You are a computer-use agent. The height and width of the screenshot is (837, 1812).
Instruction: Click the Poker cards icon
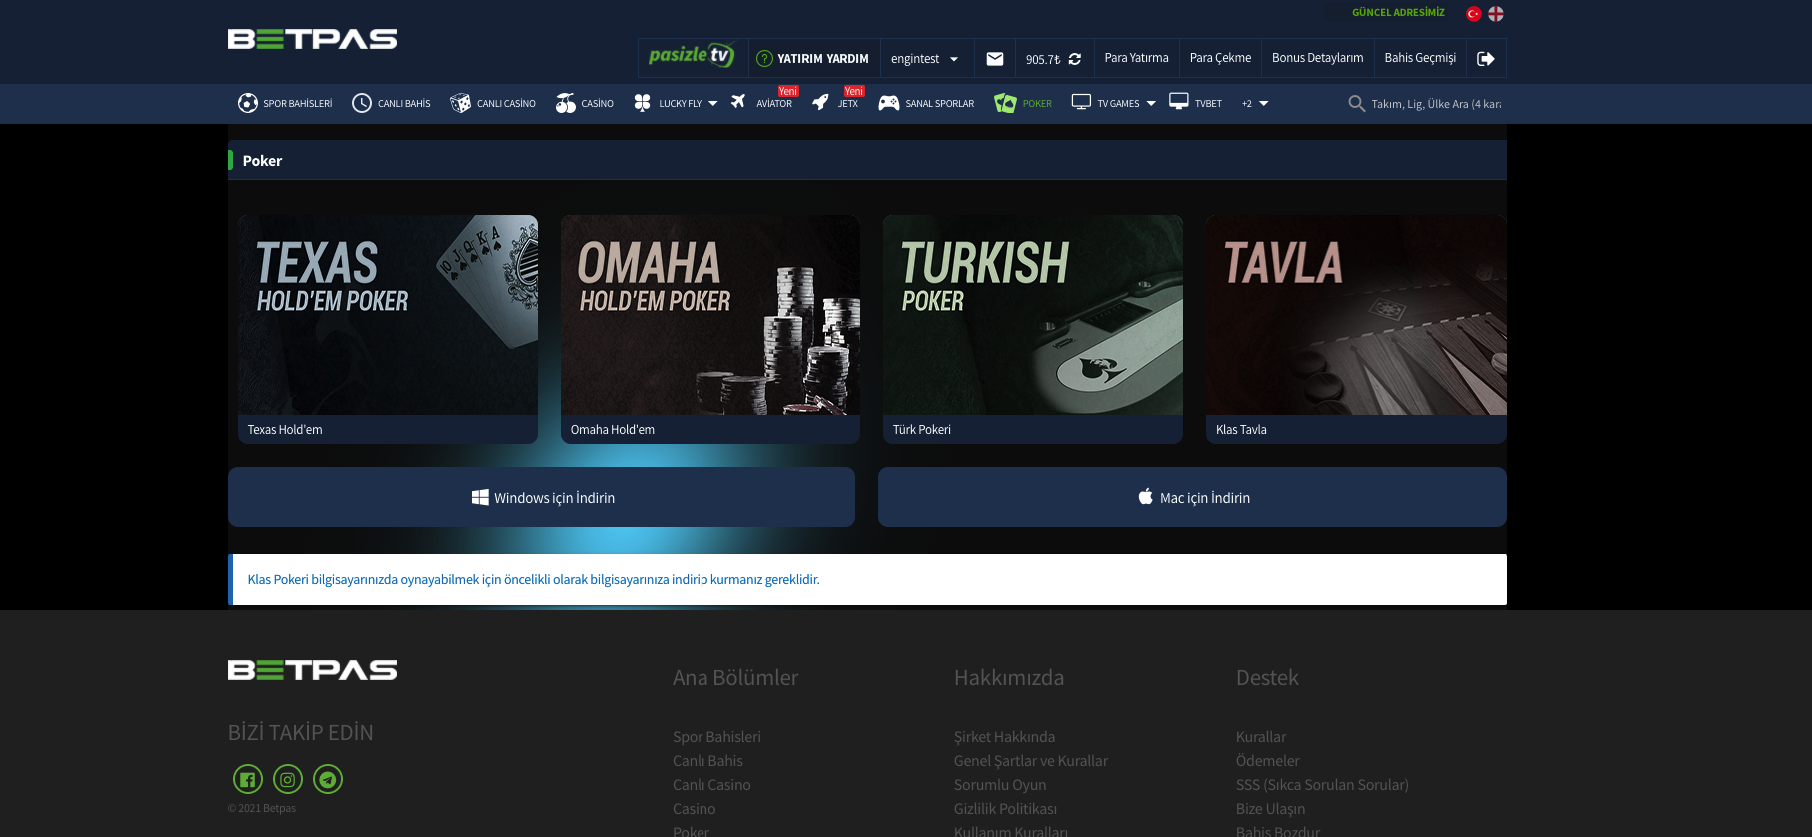(1005, 103)
